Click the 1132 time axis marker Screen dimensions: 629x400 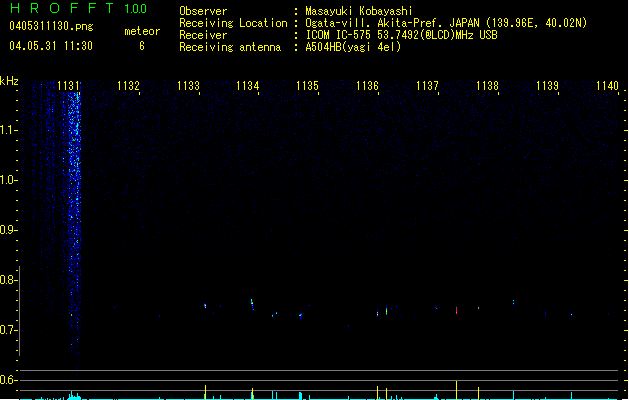(128, 86)
